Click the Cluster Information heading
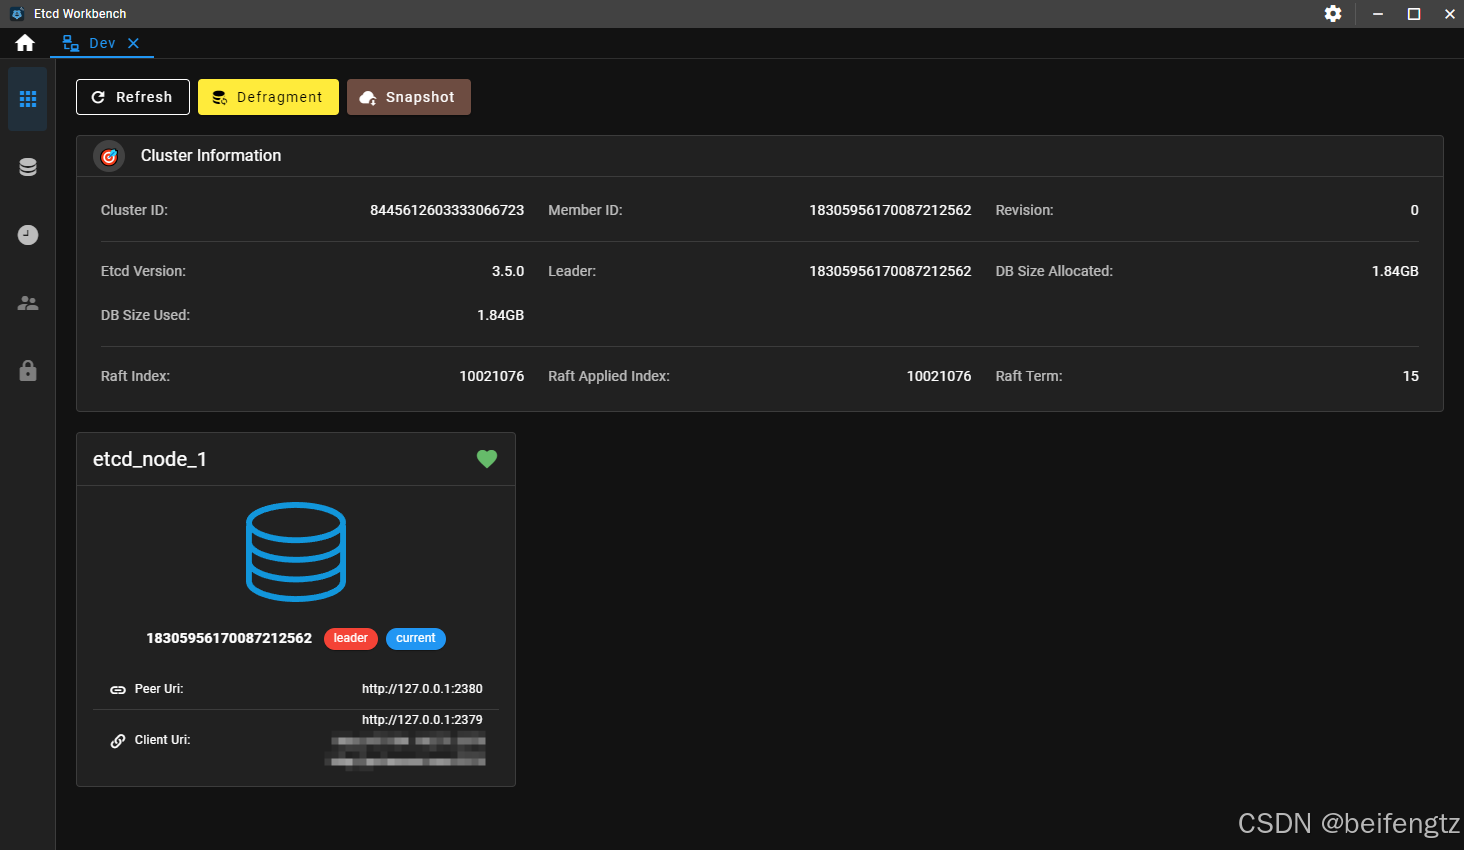Viewport: 1464px width, 850px height. (211, 156)
